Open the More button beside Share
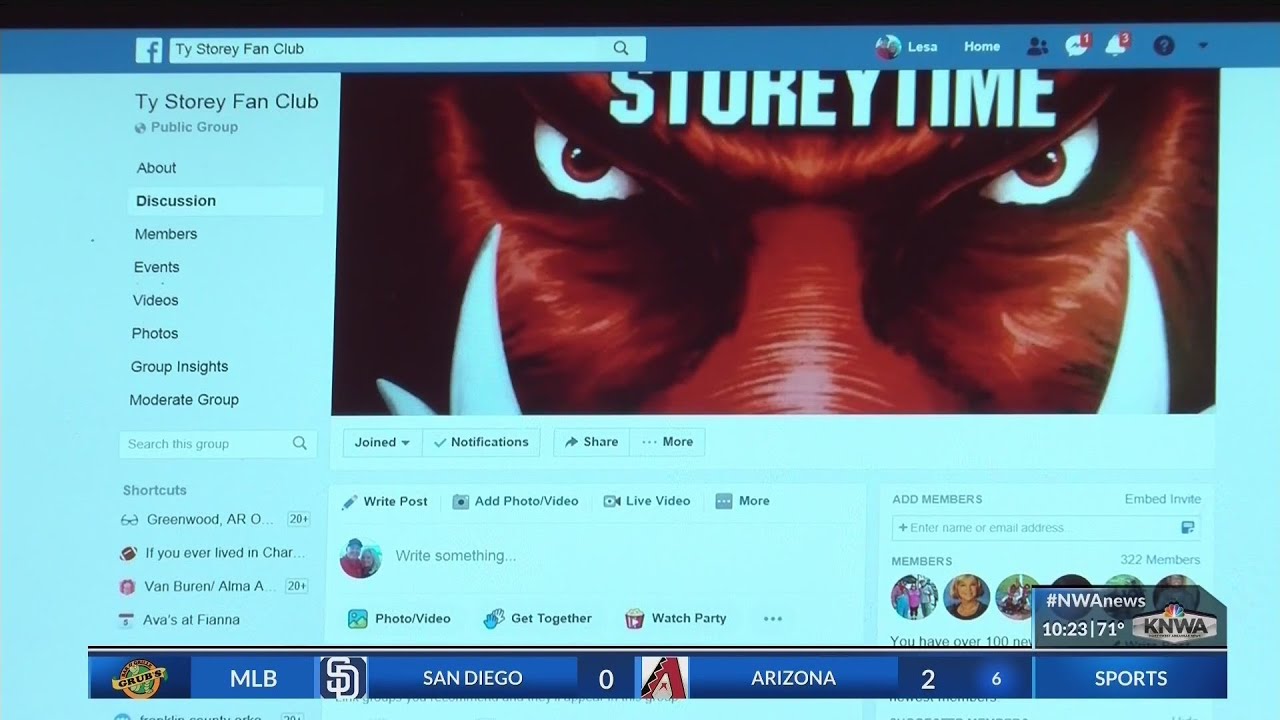This screenshot has width=1280, height=720. pyautogui.click(x=667, y=442)
